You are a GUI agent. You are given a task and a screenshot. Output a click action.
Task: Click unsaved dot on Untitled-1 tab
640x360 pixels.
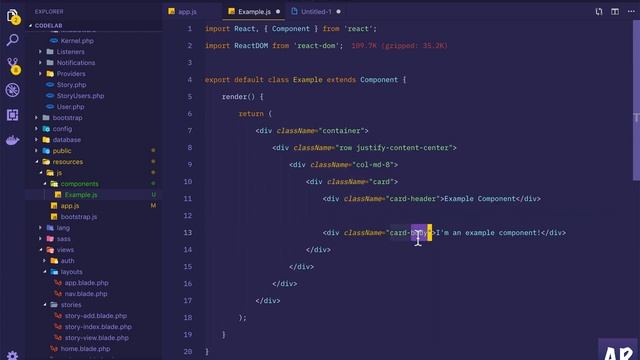click(x=338, y=12)
